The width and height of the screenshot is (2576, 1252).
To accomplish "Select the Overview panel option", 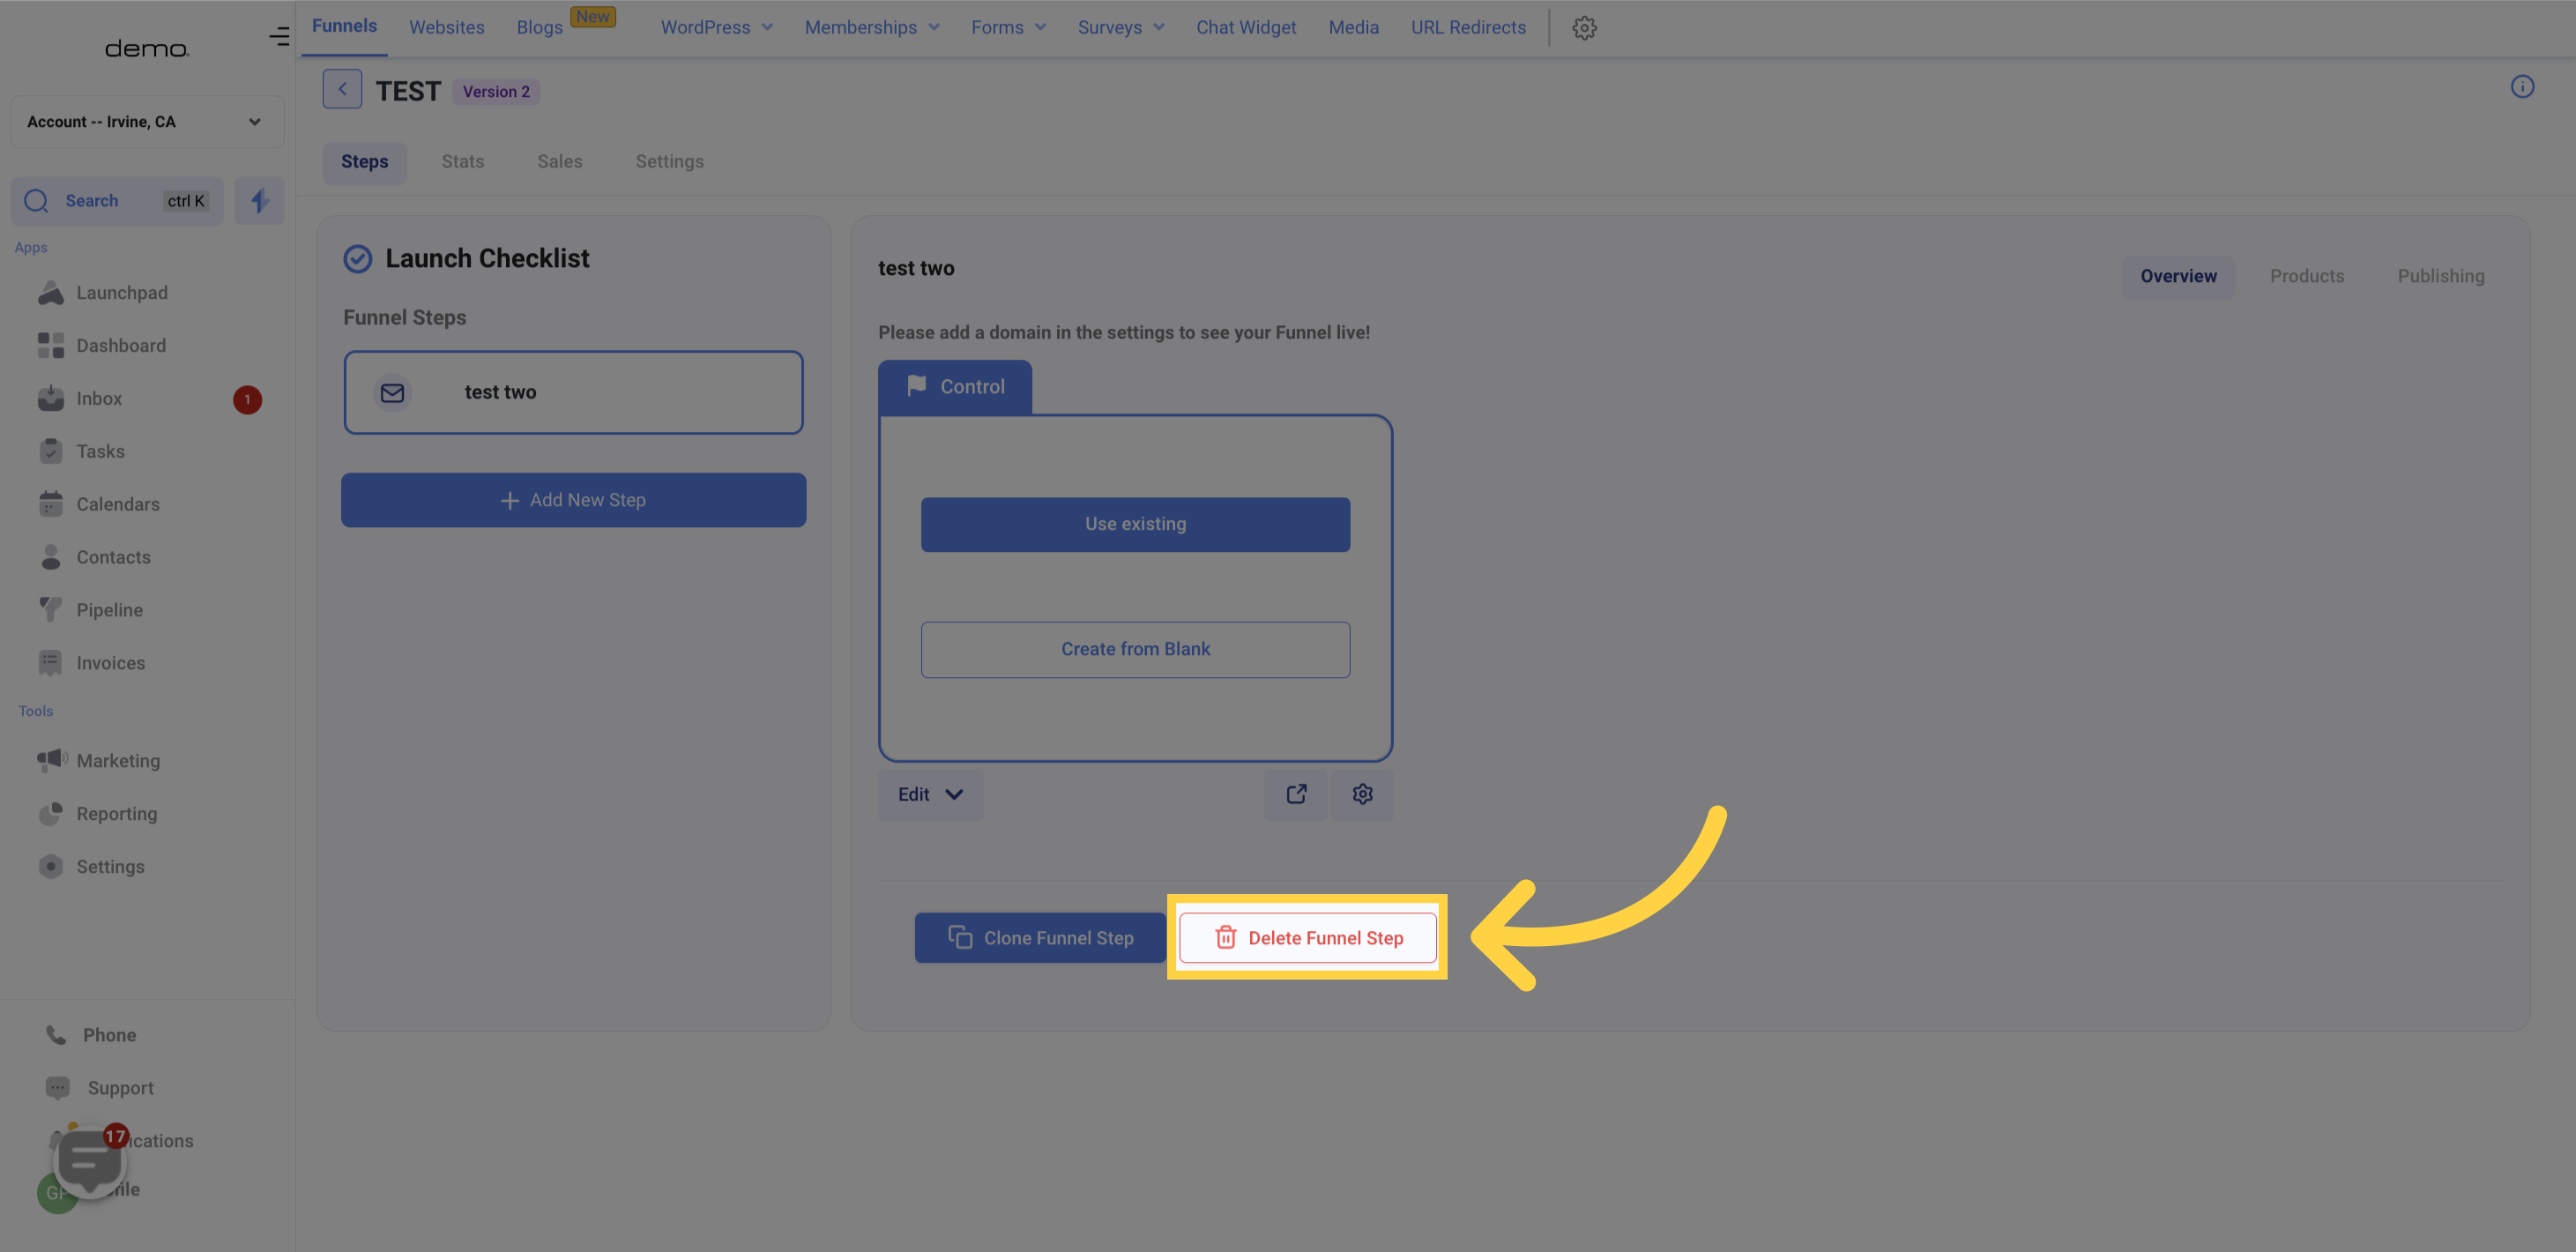I will tap(2178, 276).
